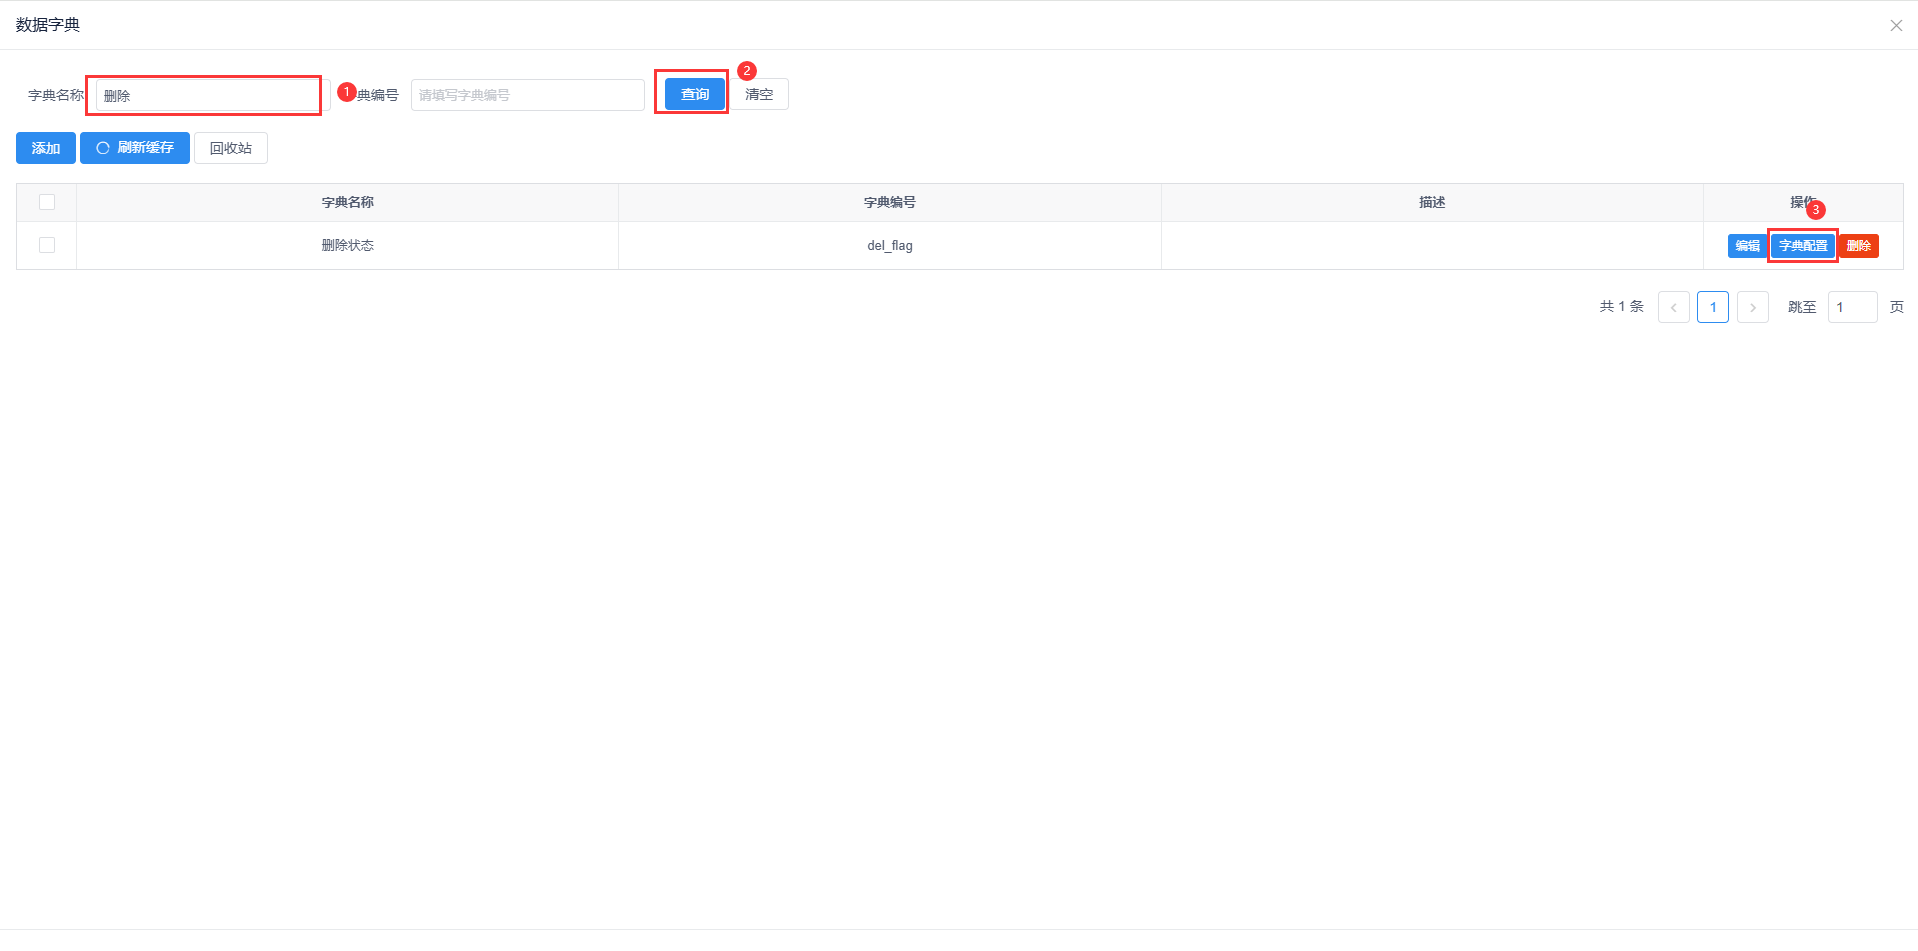Toggle the select-all header checkbox
Viewport: 1918px width, 951px height.
coord(47,202)
